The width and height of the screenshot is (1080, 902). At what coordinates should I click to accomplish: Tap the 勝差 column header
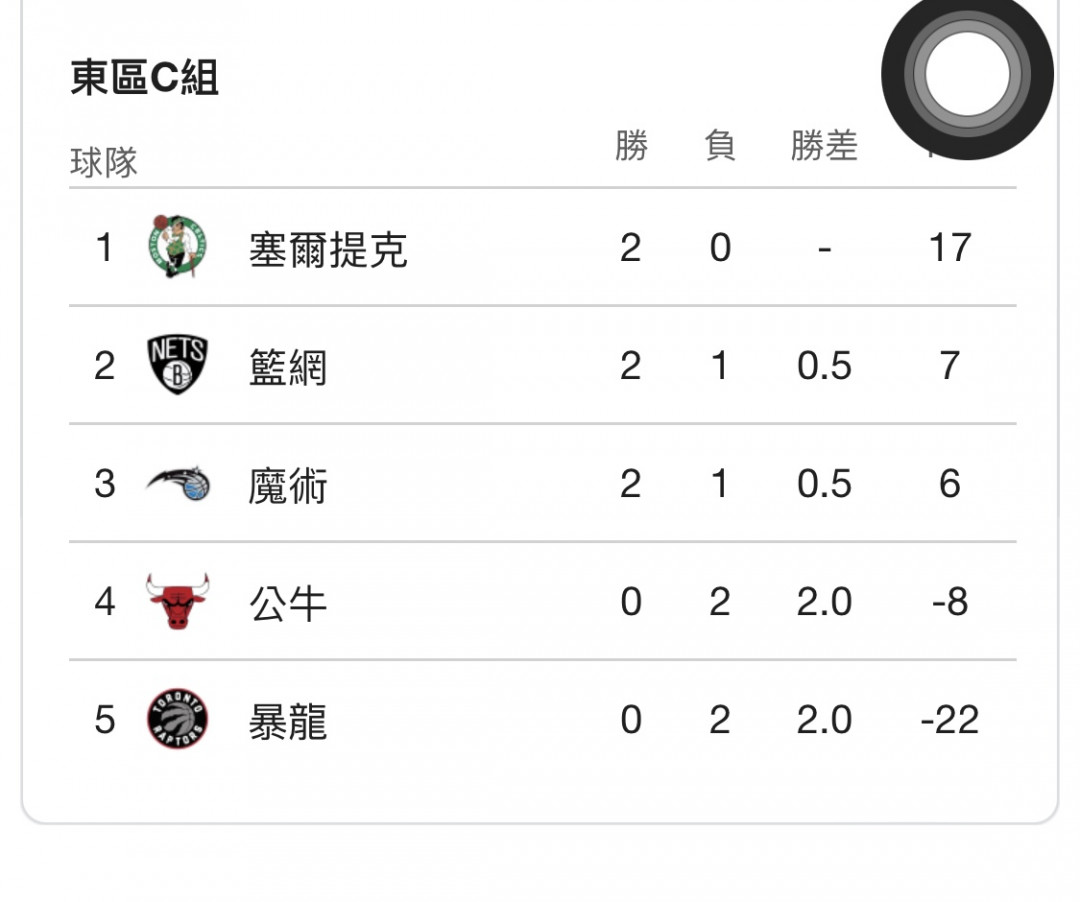click(x=824, y=145)
